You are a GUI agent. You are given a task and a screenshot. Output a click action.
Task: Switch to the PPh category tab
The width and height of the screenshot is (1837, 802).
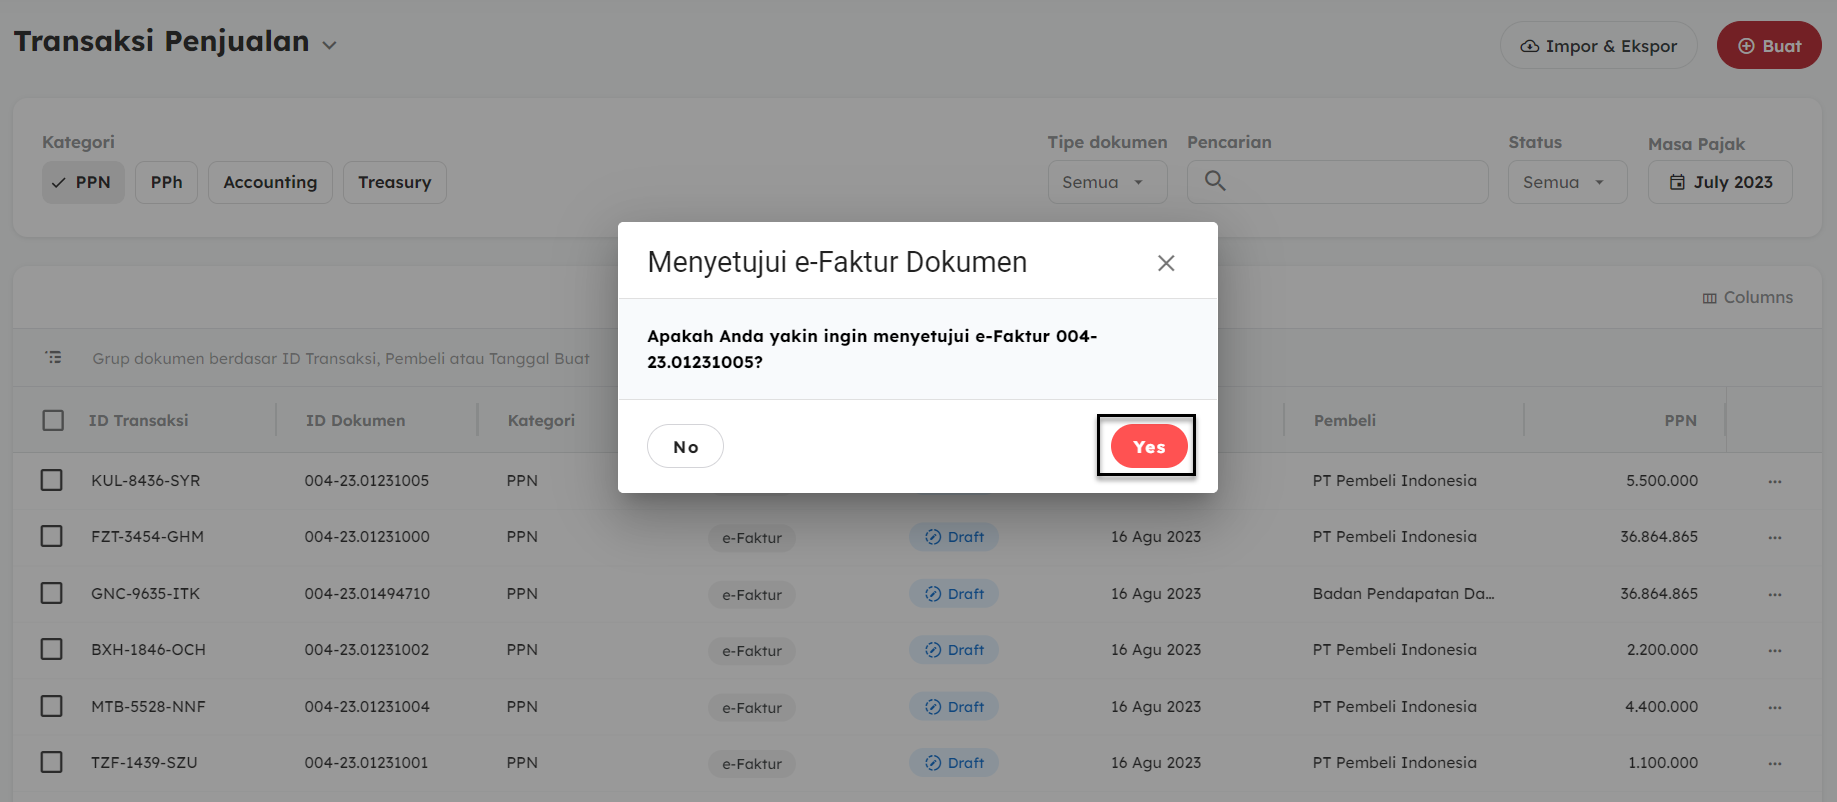coord(166,182)
